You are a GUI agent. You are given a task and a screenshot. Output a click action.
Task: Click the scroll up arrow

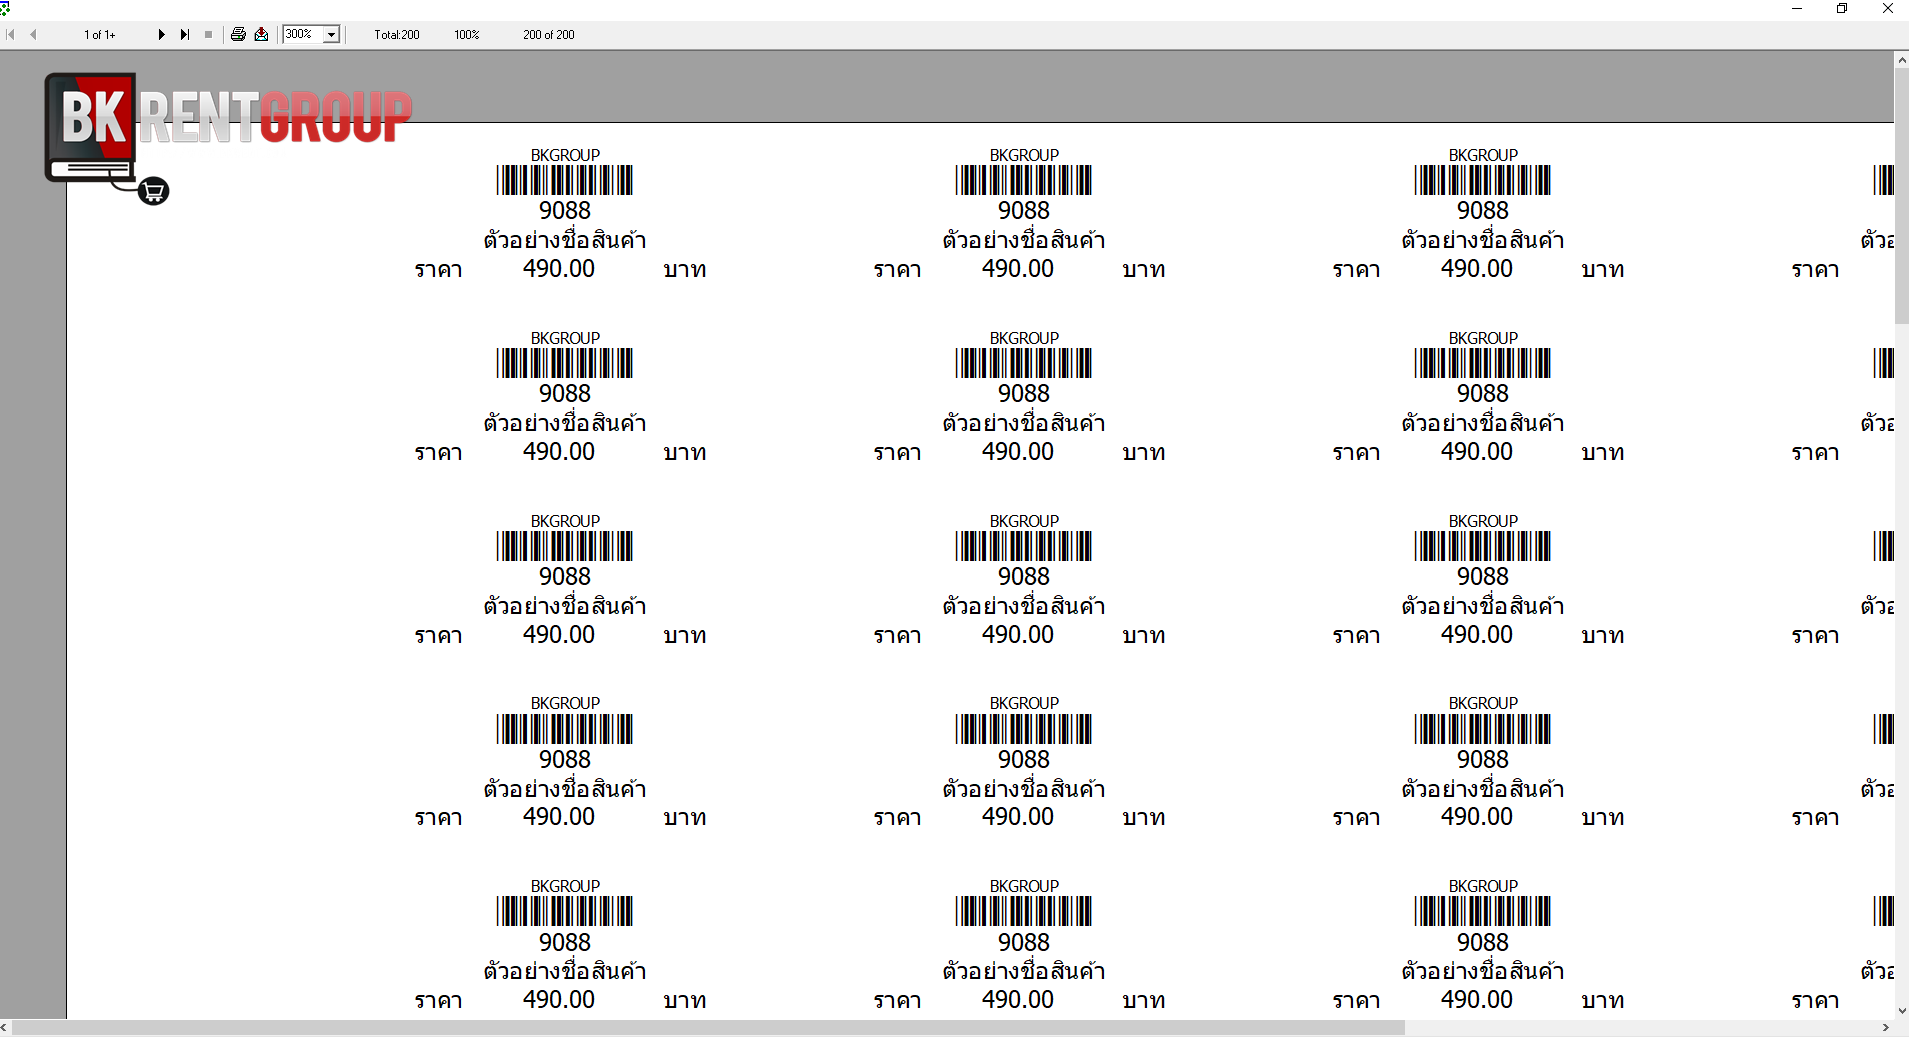point(1901,60)
